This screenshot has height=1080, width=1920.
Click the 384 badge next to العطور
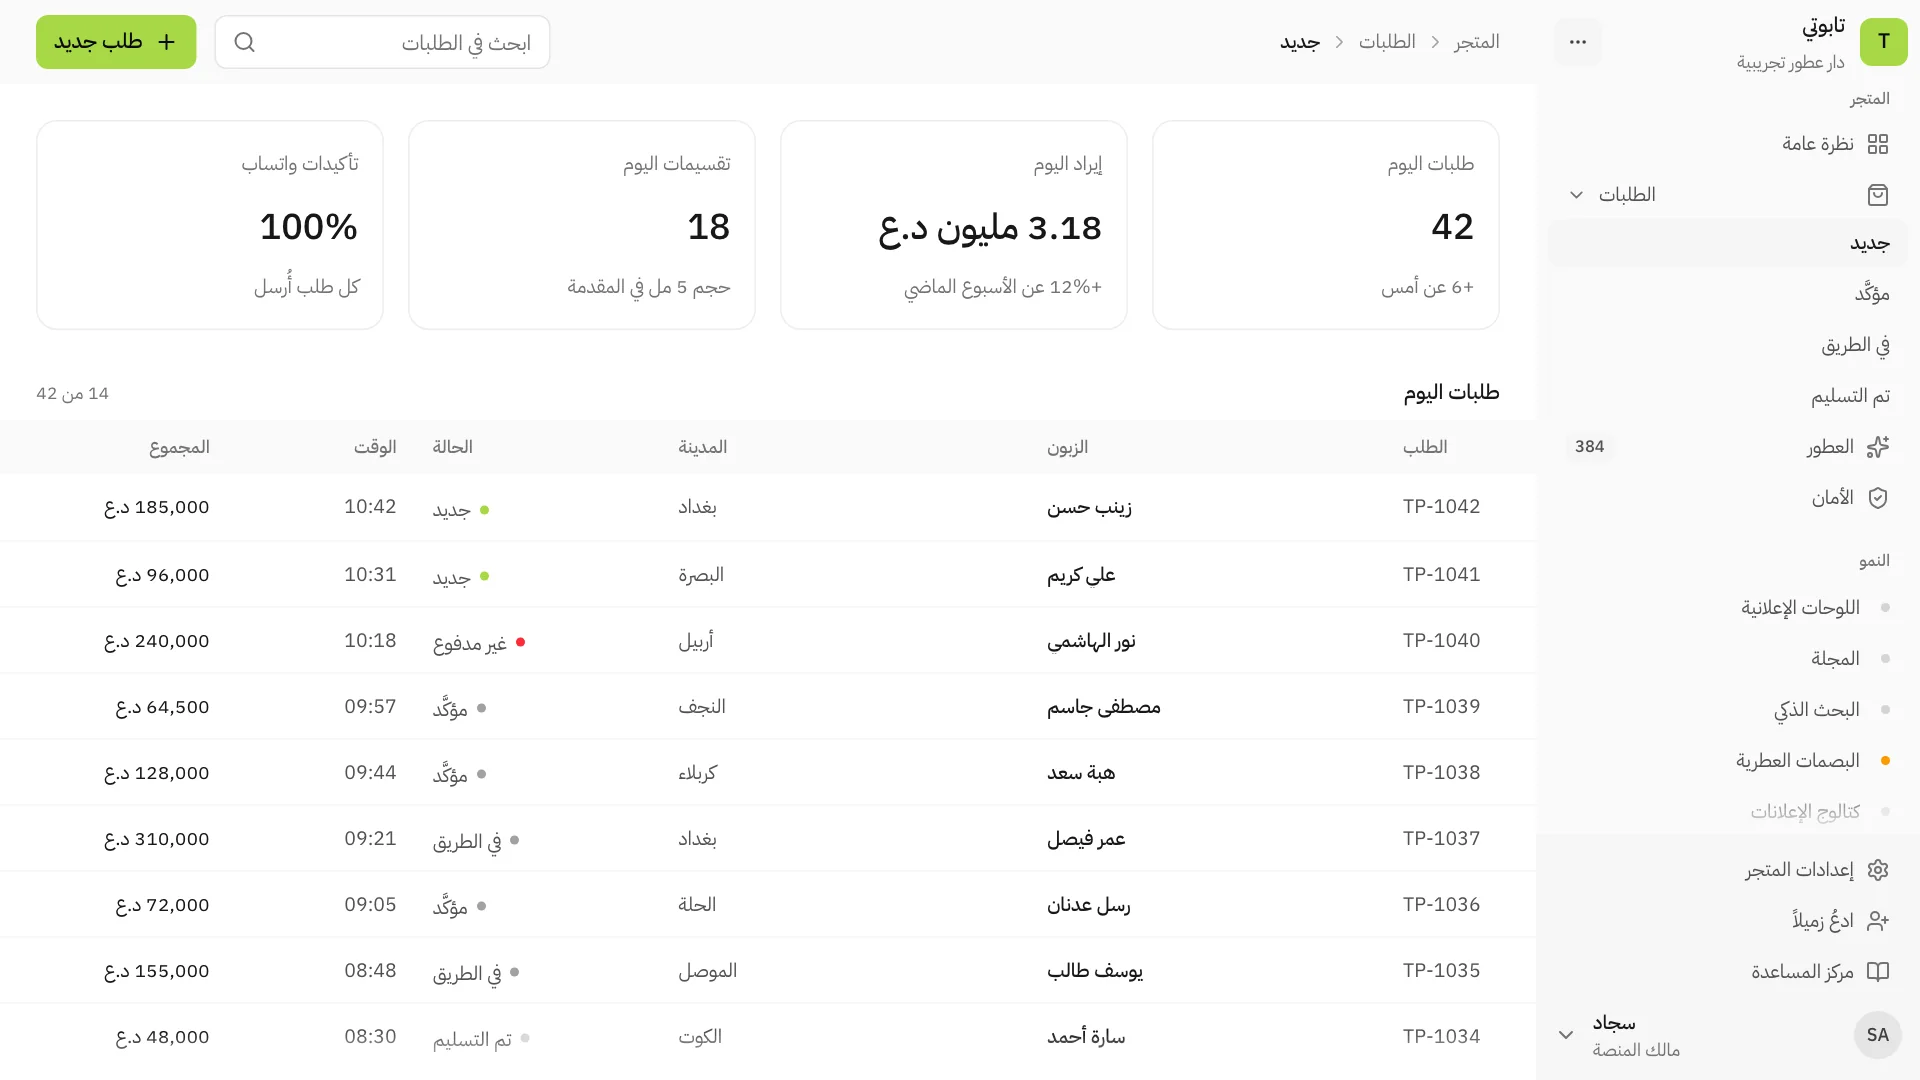pos(1589,447)
